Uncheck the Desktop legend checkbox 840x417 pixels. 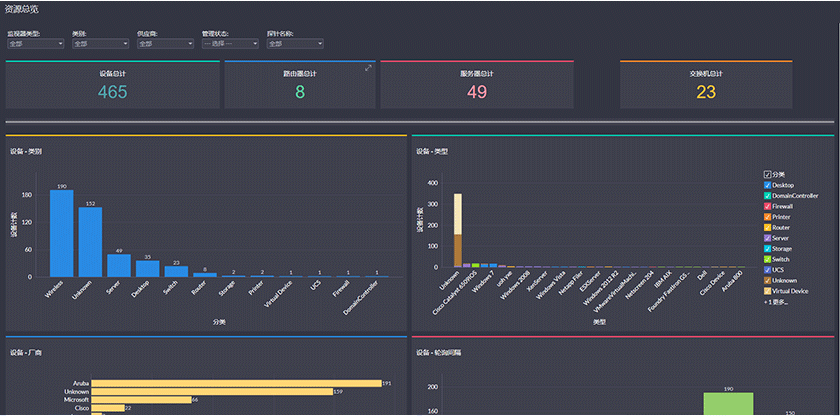tap(767, 185)
